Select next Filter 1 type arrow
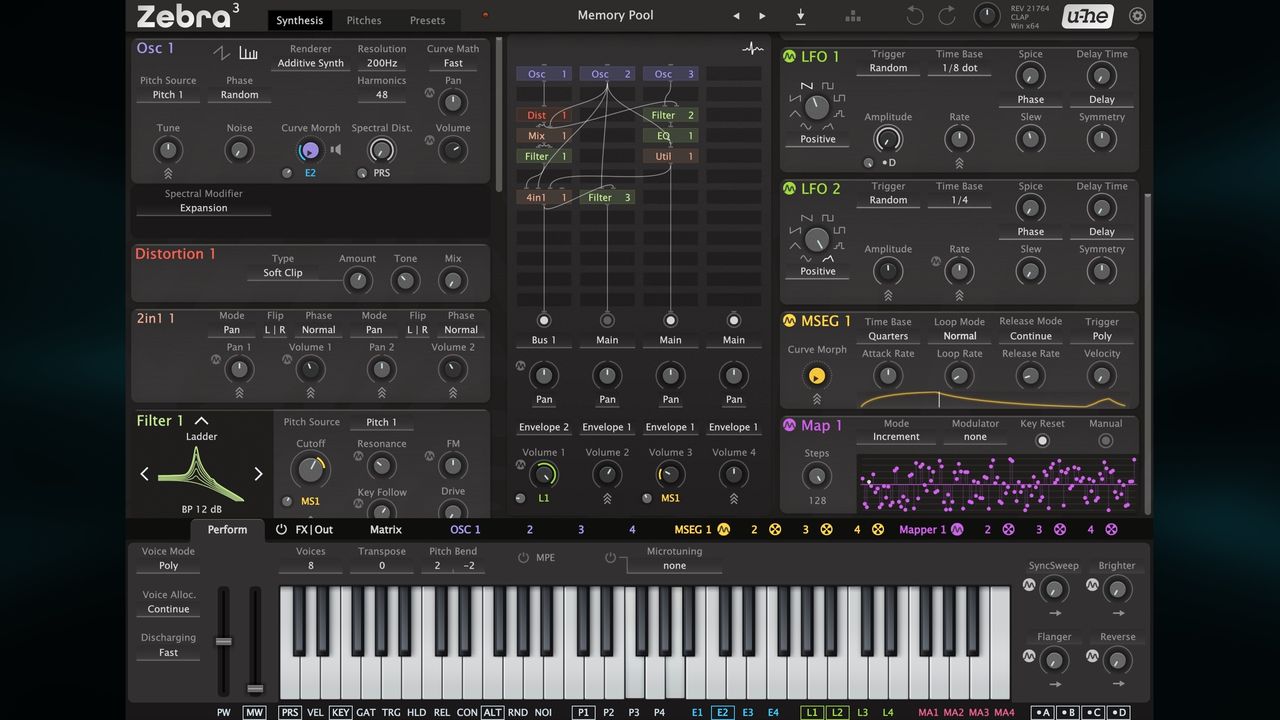 [x=258, y=474]
